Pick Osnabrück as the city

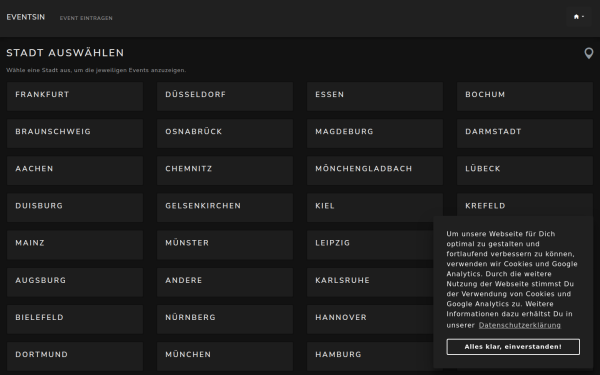[225, 134]
